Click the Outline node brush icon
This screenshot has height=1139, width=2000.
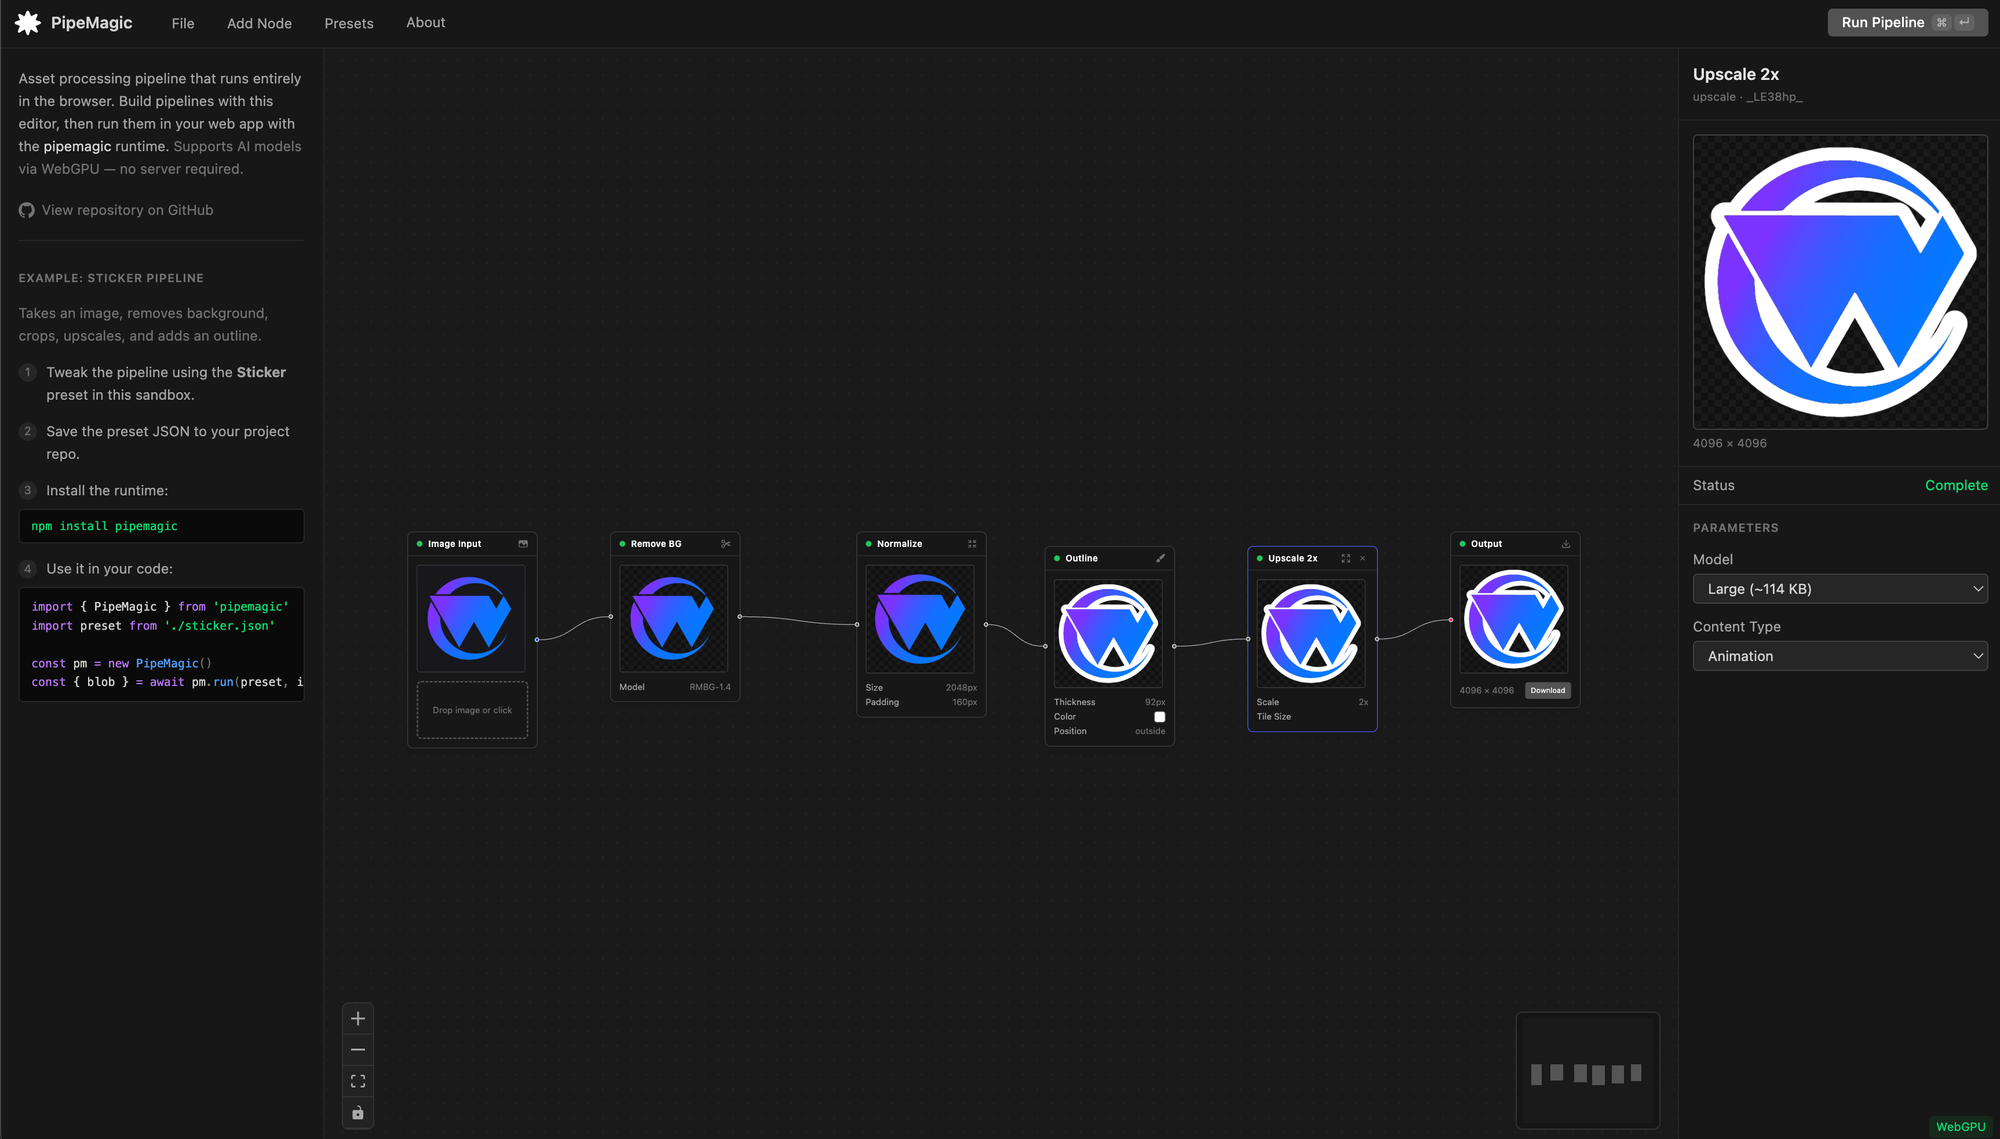click(x=1161, y=558)
